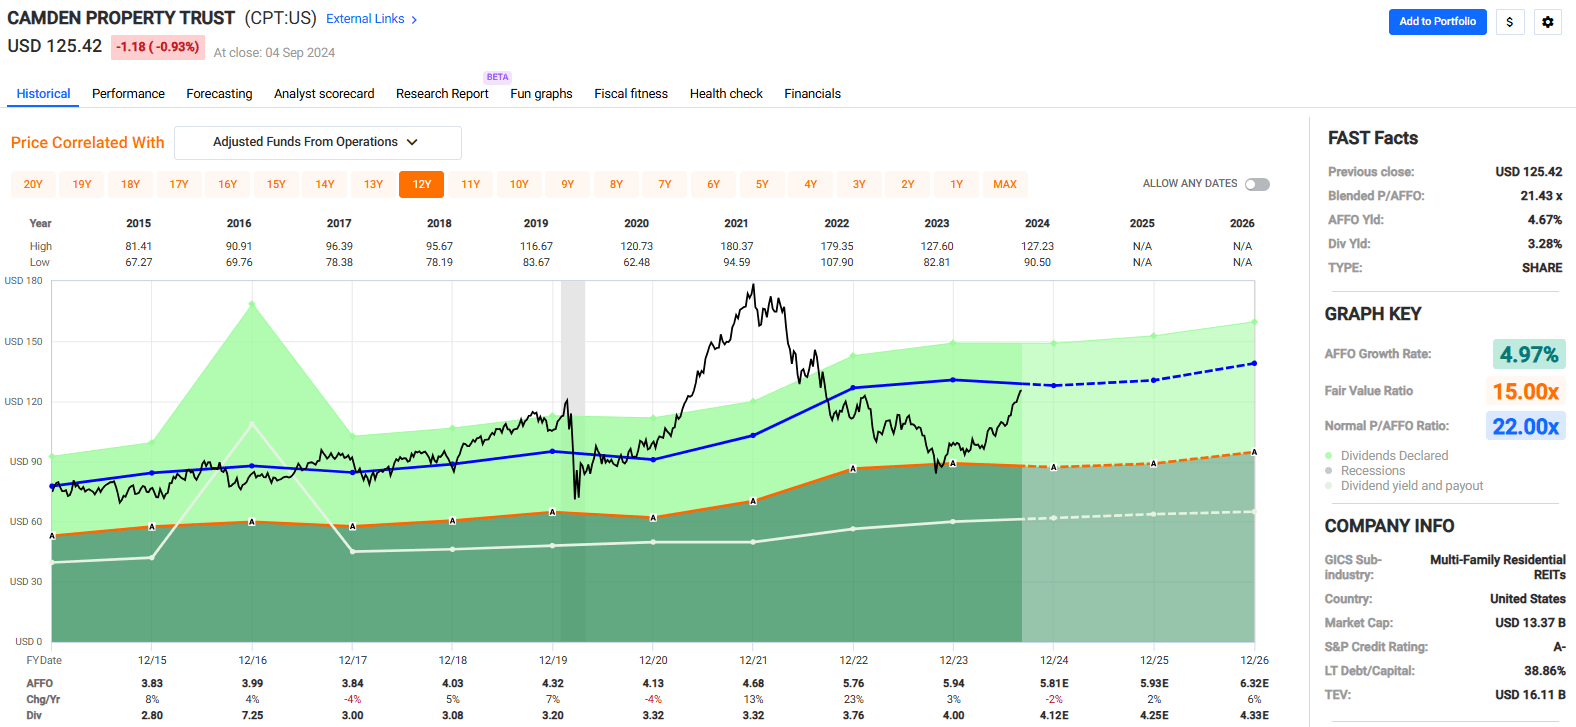
Task: Open the settings gear icon
Action: pyautogui.click(x=1548, y=22)
